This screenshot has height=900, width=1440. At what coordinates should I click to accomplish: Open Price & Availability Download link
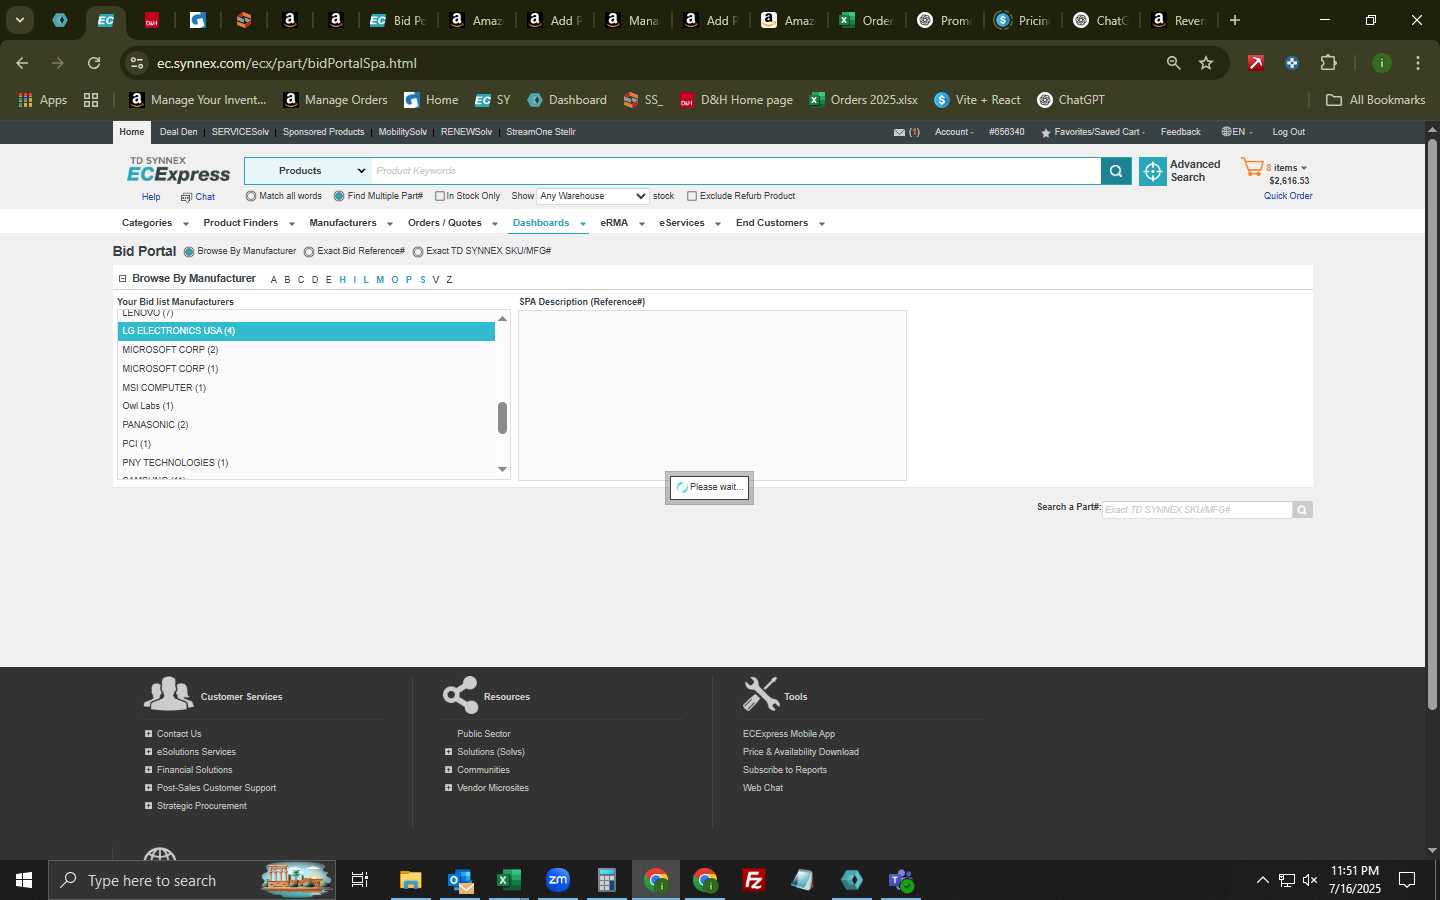[800, 752]
